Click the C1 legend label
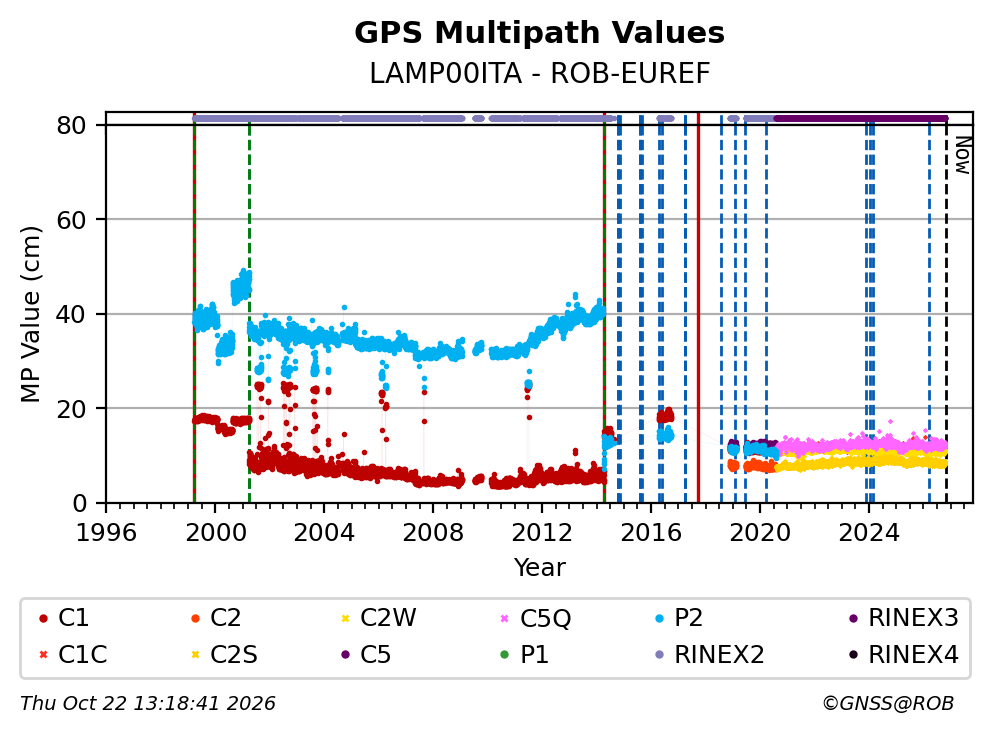 (73, 618)
